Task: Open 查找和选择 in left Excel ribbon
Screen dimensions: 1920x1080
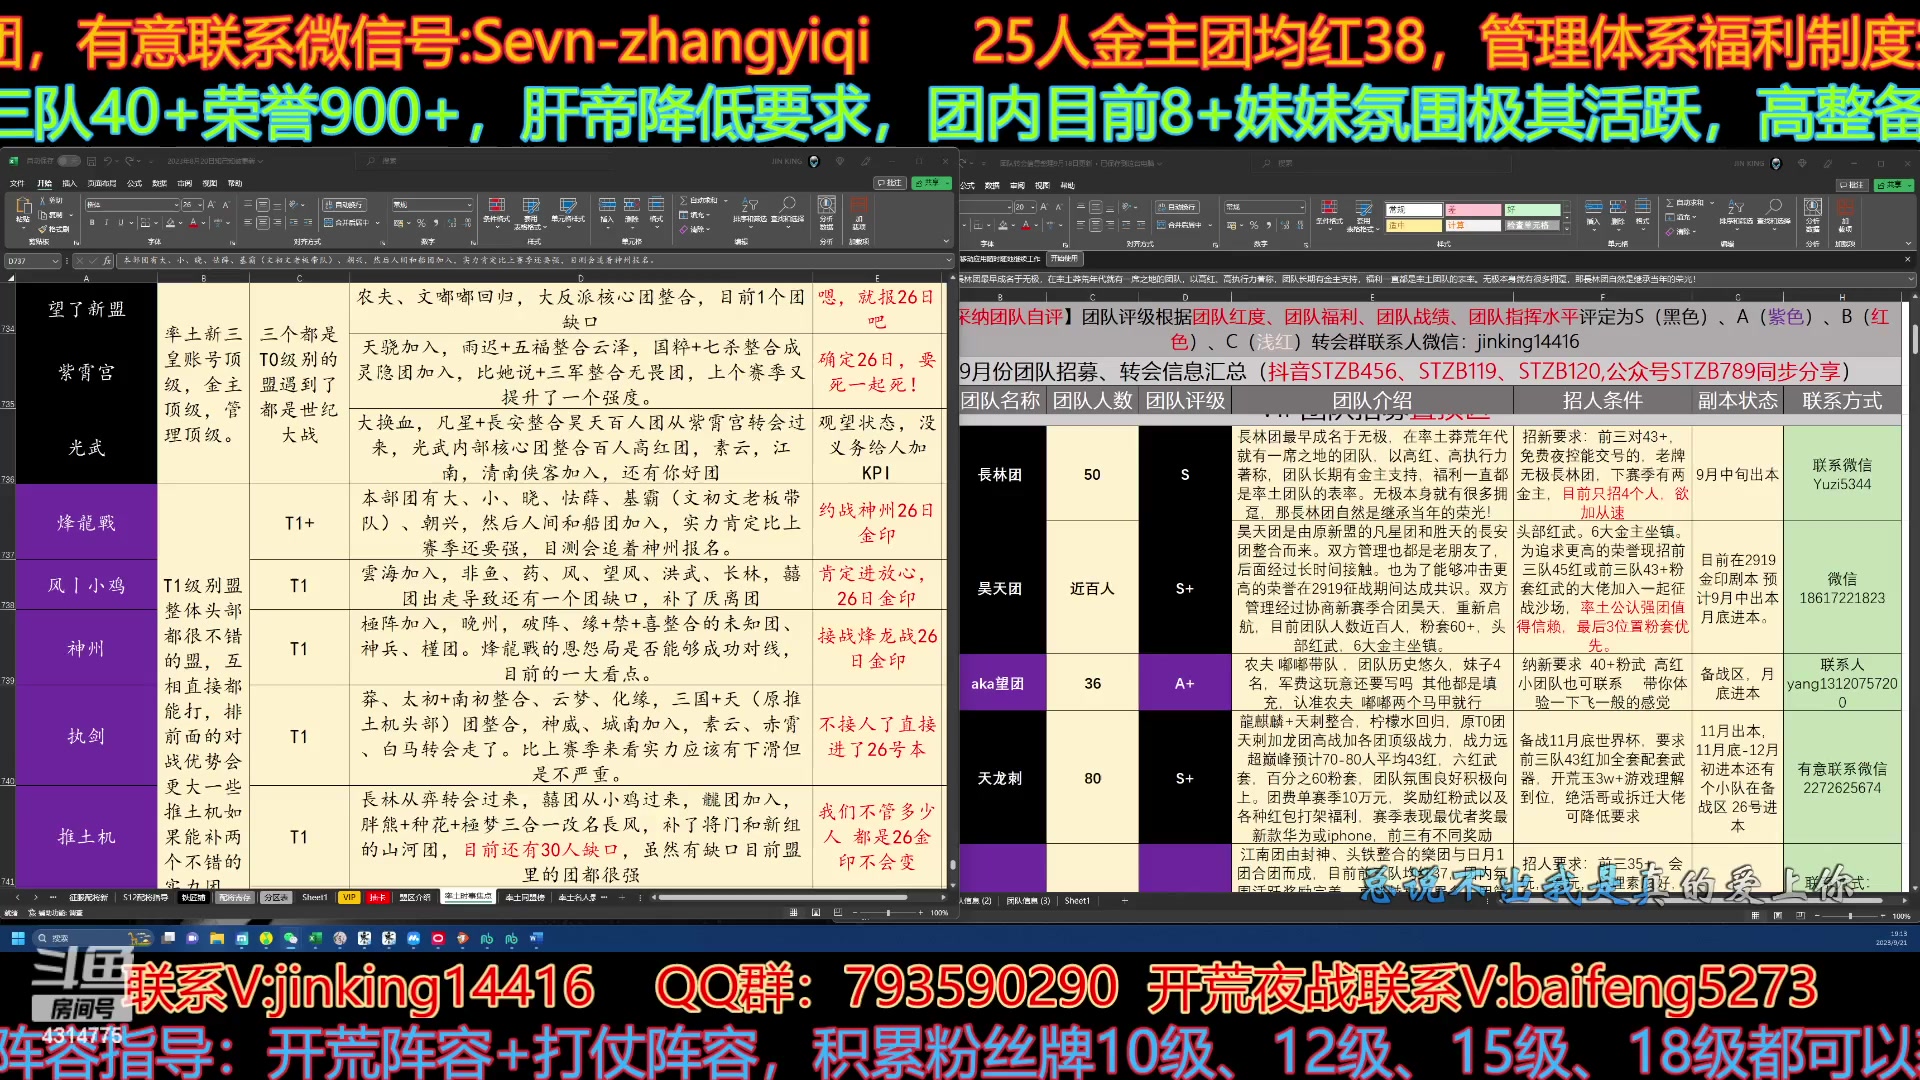Action: [x=787, y=212]
